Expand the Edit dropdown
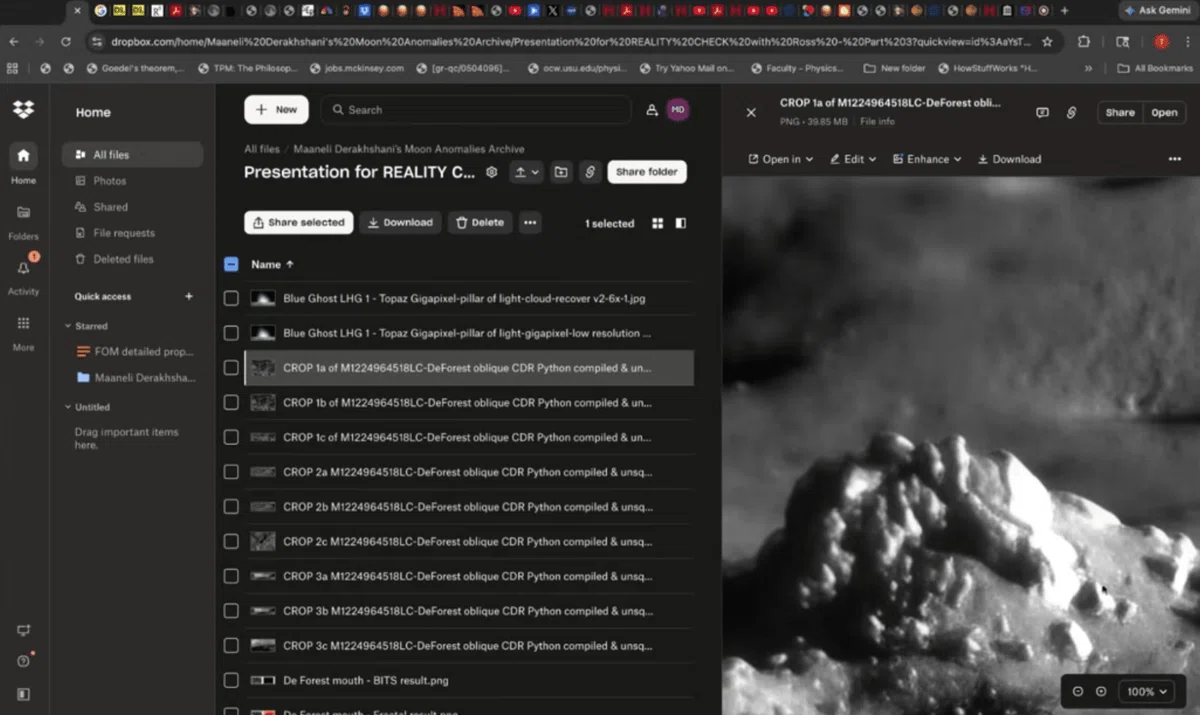 (853, 159)
